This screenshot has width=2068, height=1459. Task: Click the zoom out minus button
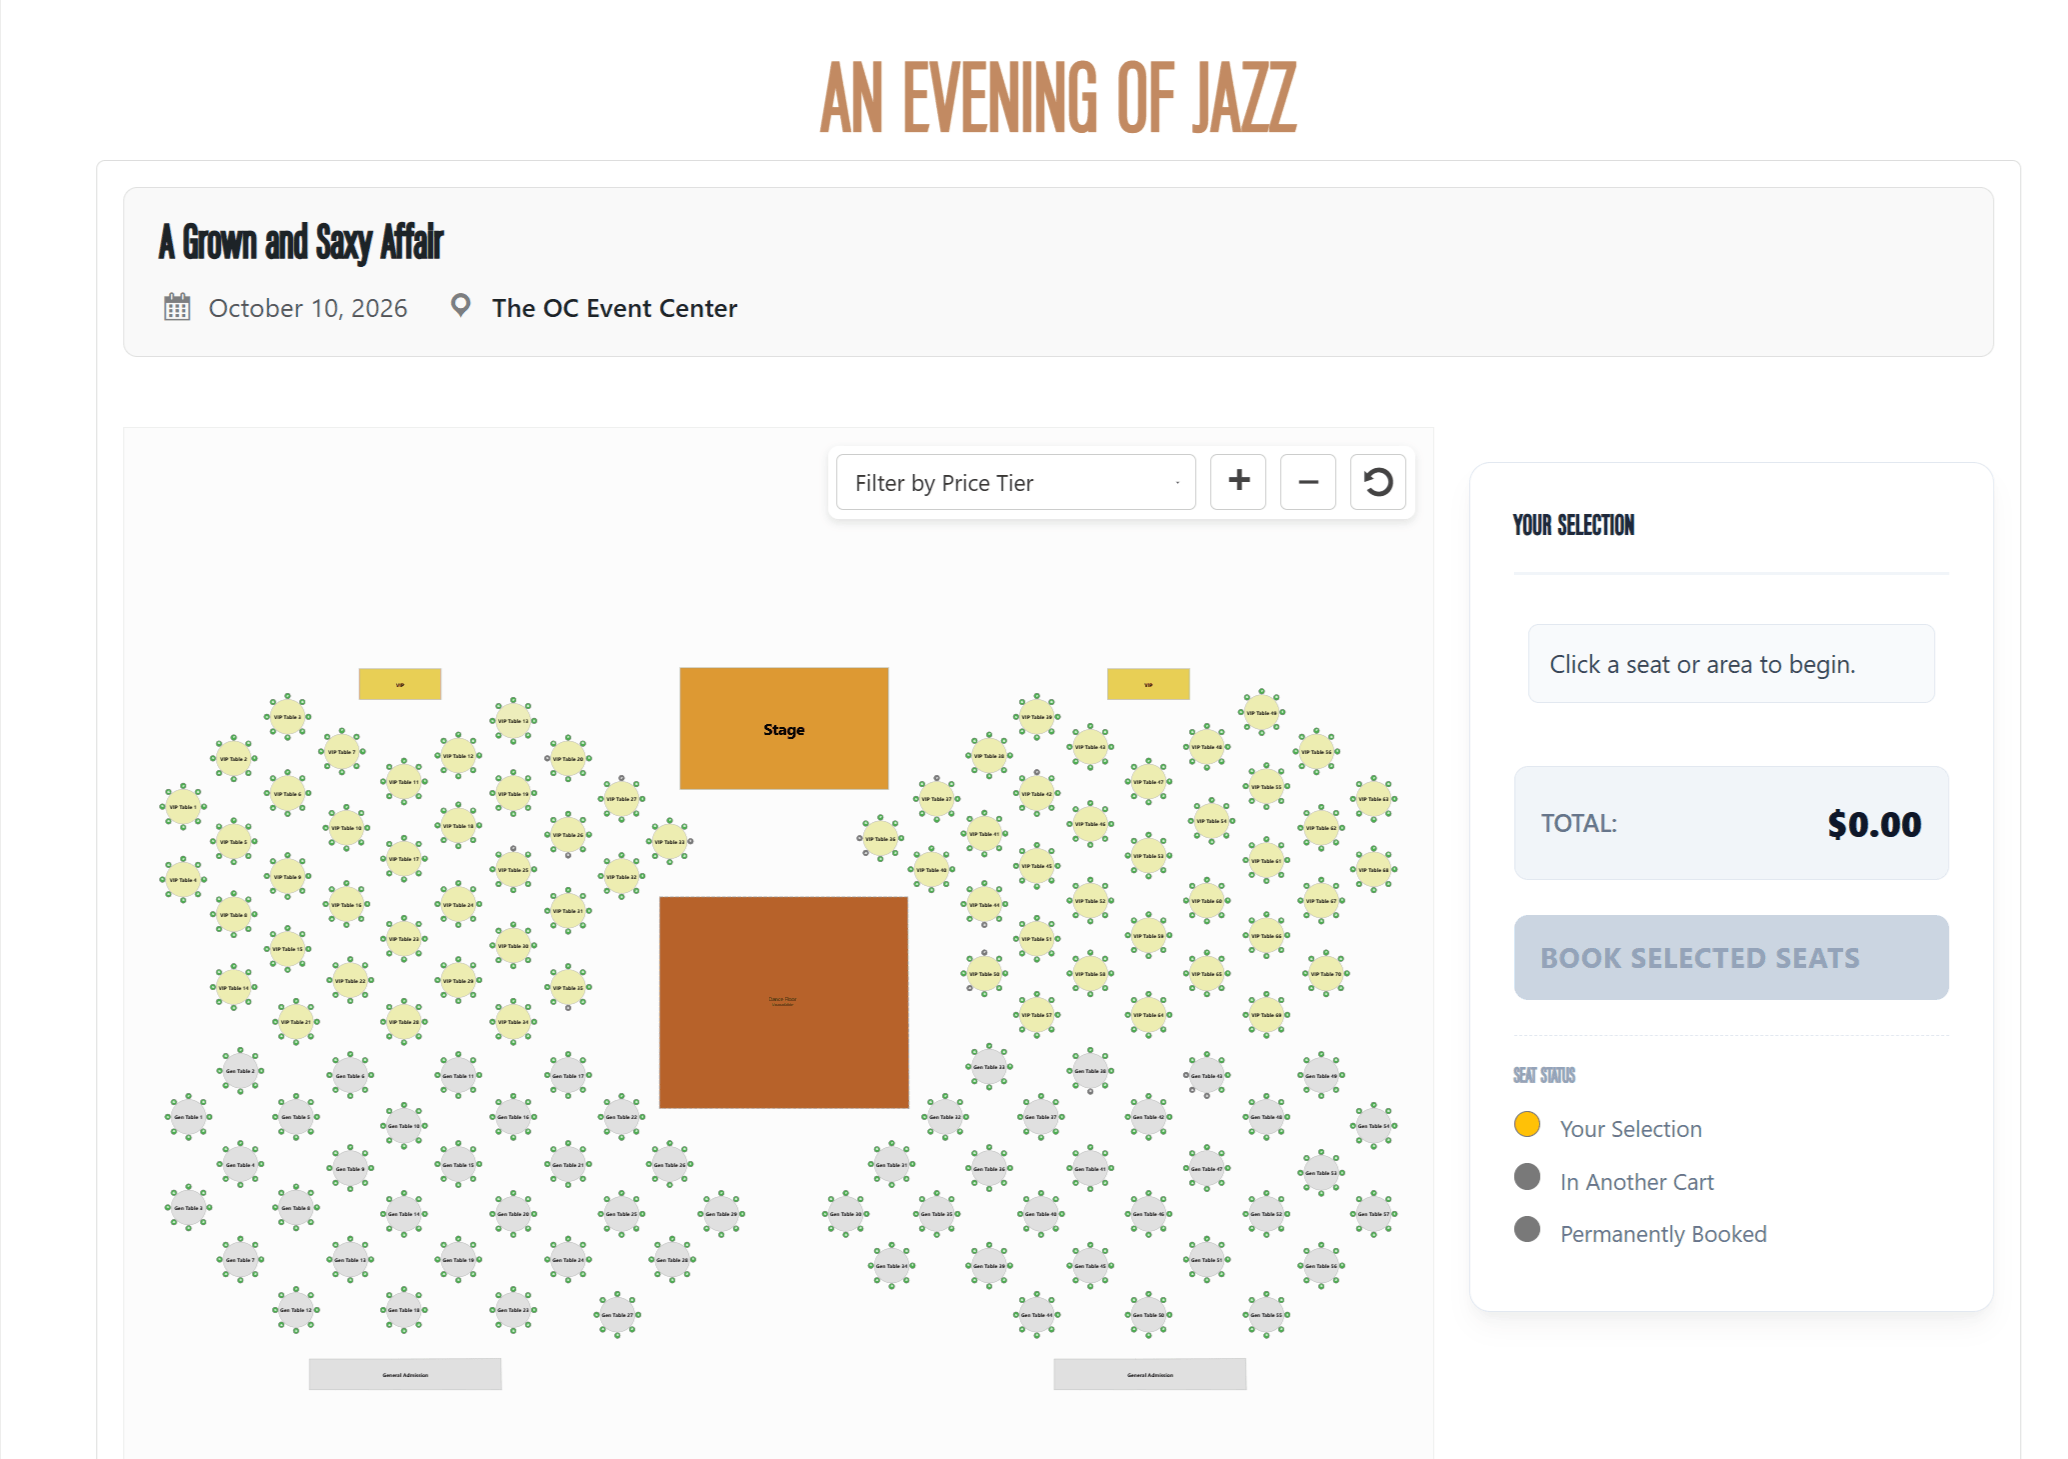(1307, 481)
